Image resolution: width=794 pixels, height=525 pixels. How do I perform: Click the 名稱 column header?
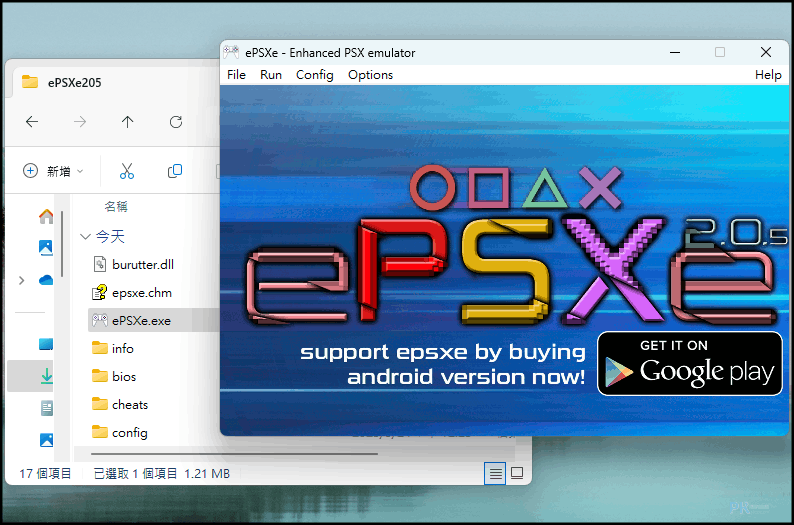(x=116, y=206)
